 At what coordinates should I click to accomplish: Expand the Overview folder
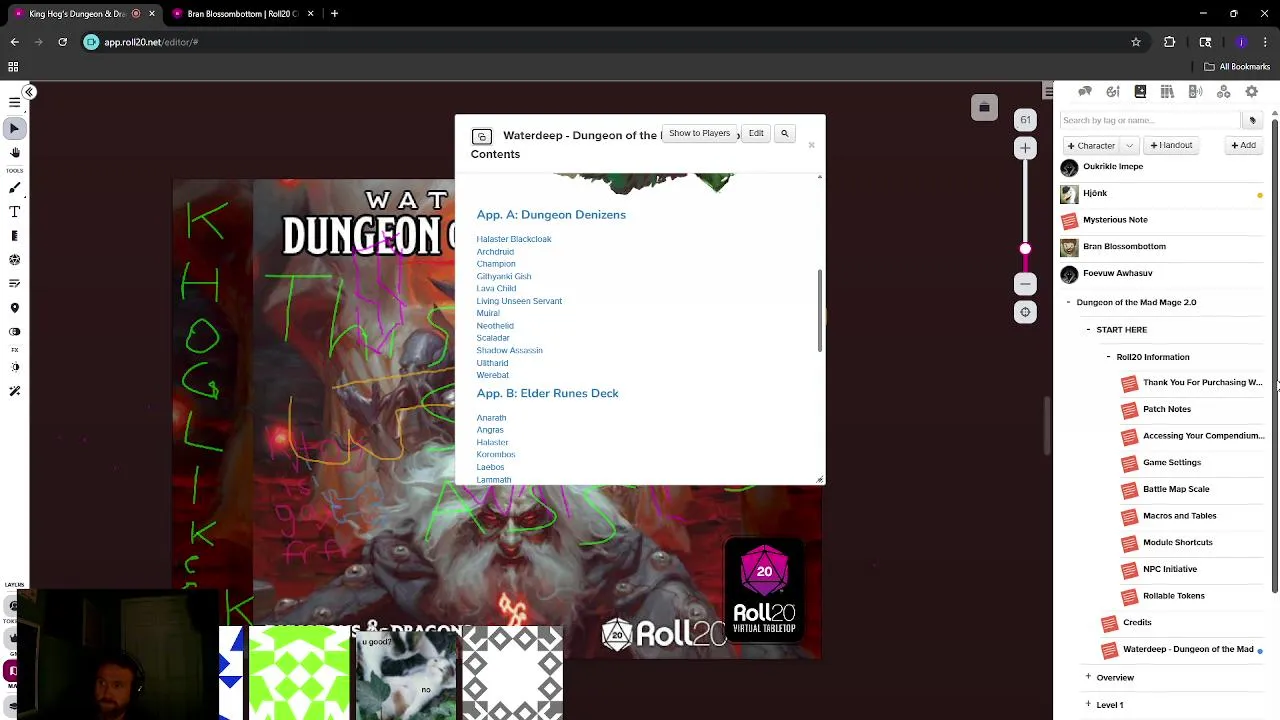point(1088,677)
